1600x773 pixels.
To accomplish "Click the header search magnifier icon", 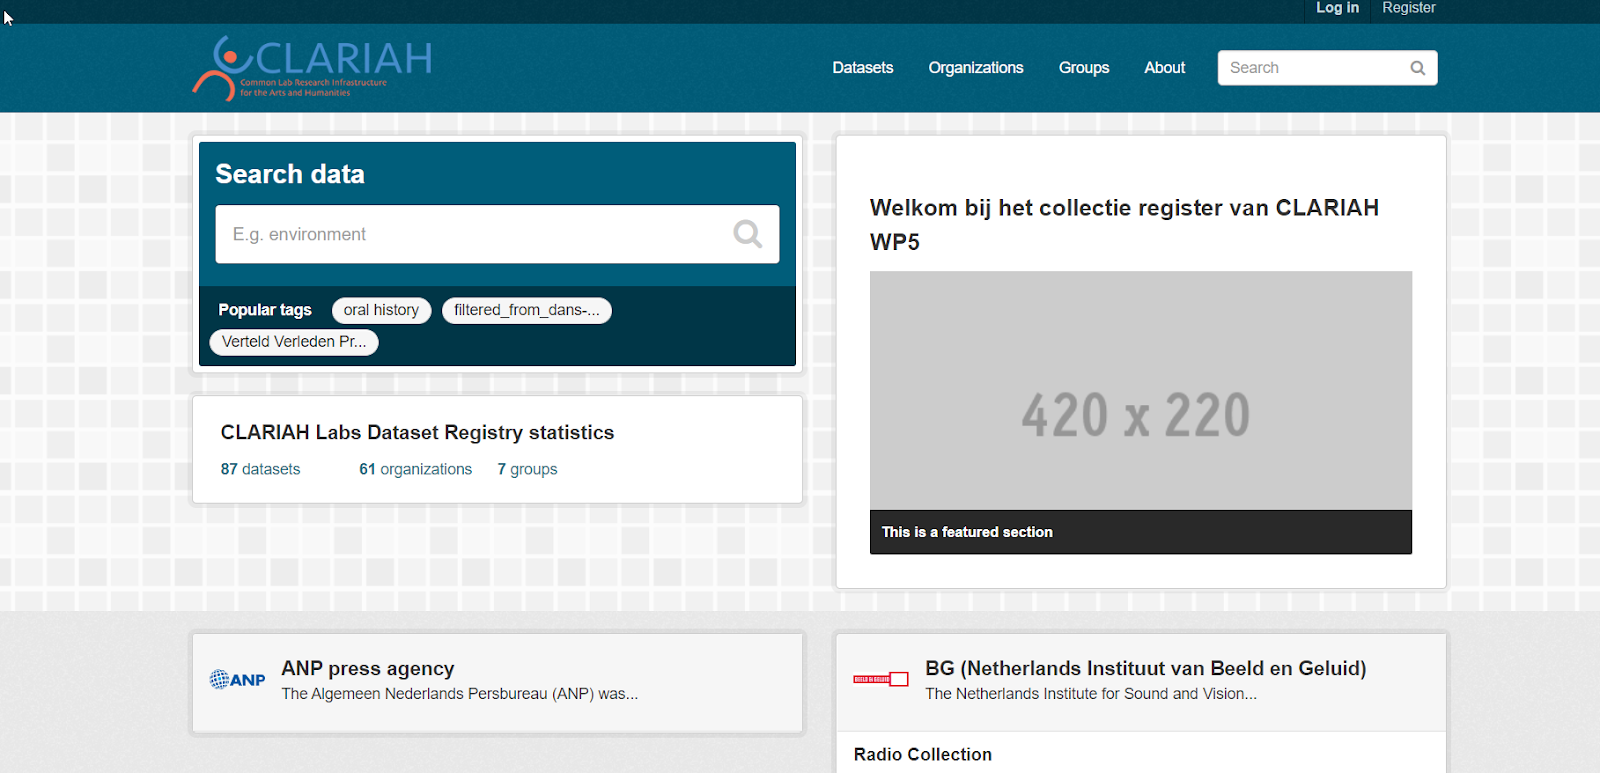I will 1417,68.
